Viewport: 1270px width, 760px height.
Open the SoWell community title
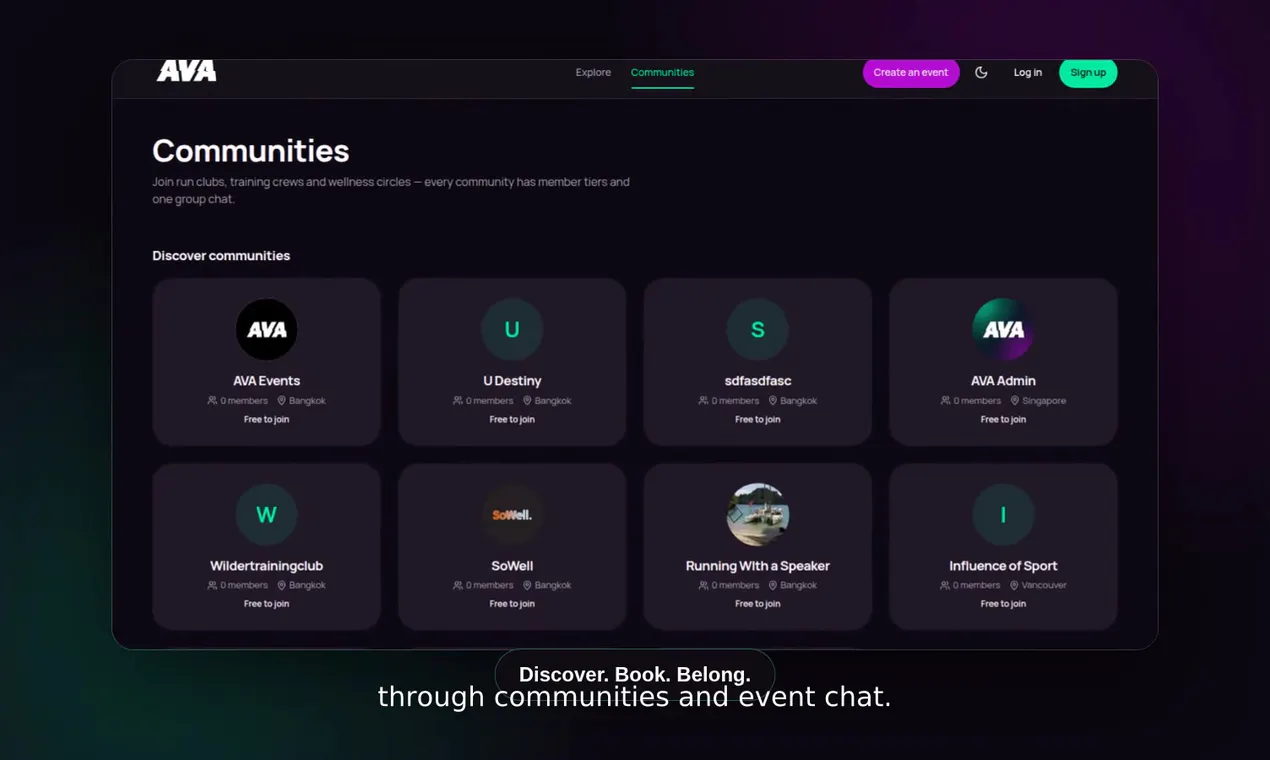coord(512,566)
